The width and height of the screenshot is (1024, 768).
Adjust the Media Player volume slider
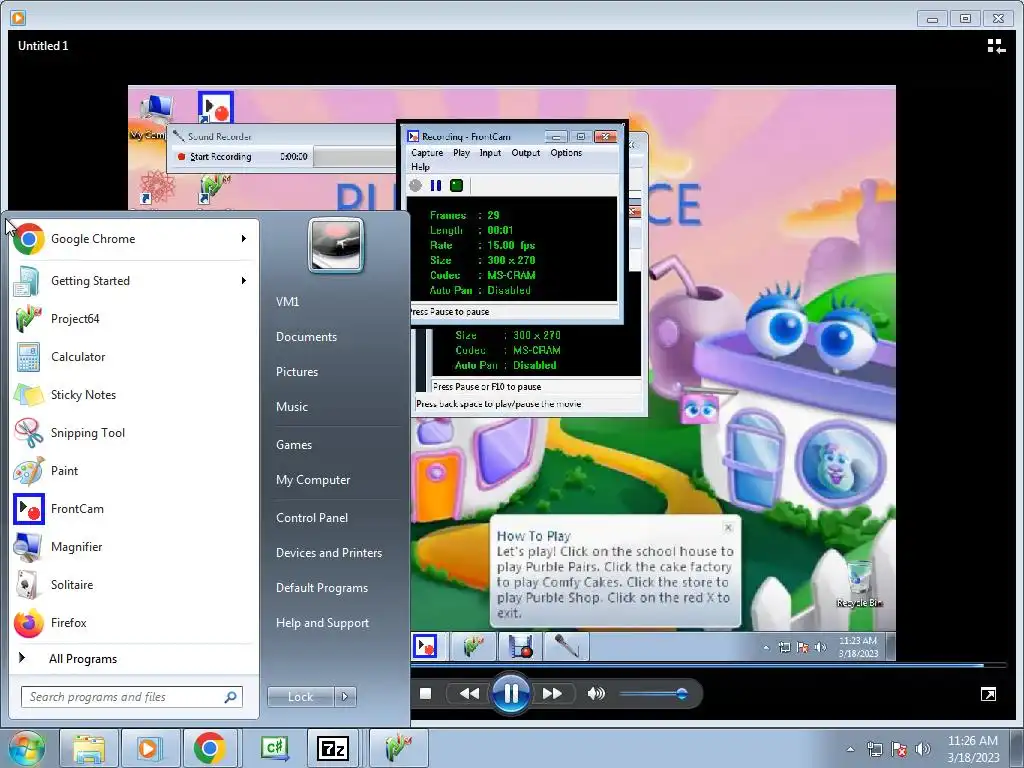[x=653, y=694]
